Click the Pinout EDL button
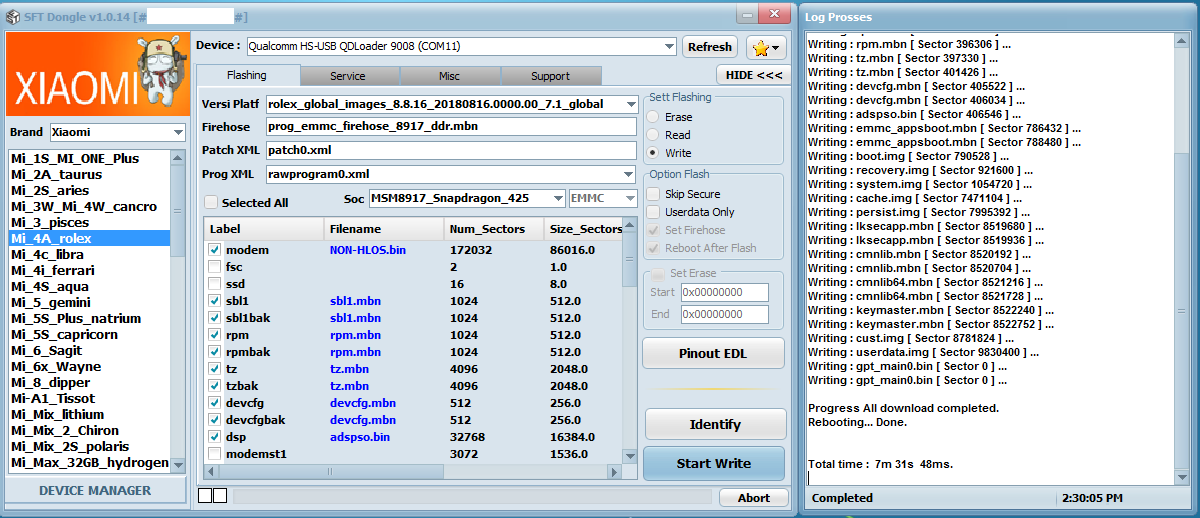This screenshot has width=1200, height=518. (x=713, y=353)
